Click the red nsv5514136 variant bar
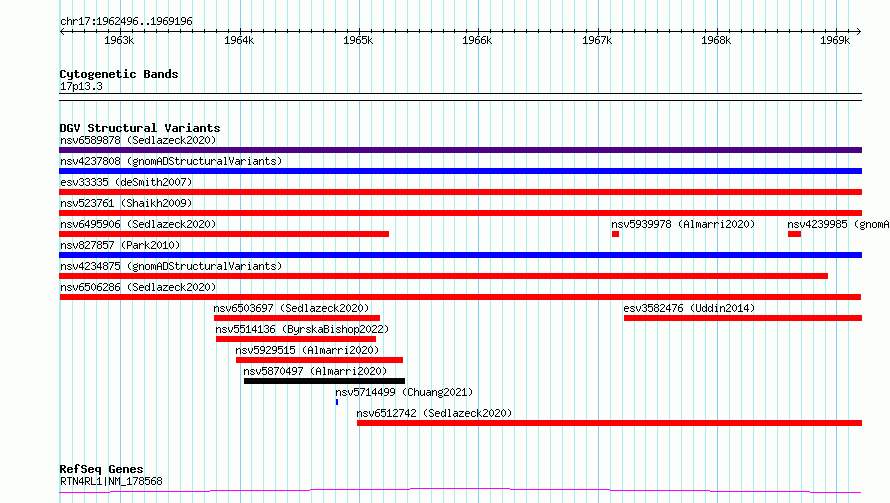 (x=296, y=339)
